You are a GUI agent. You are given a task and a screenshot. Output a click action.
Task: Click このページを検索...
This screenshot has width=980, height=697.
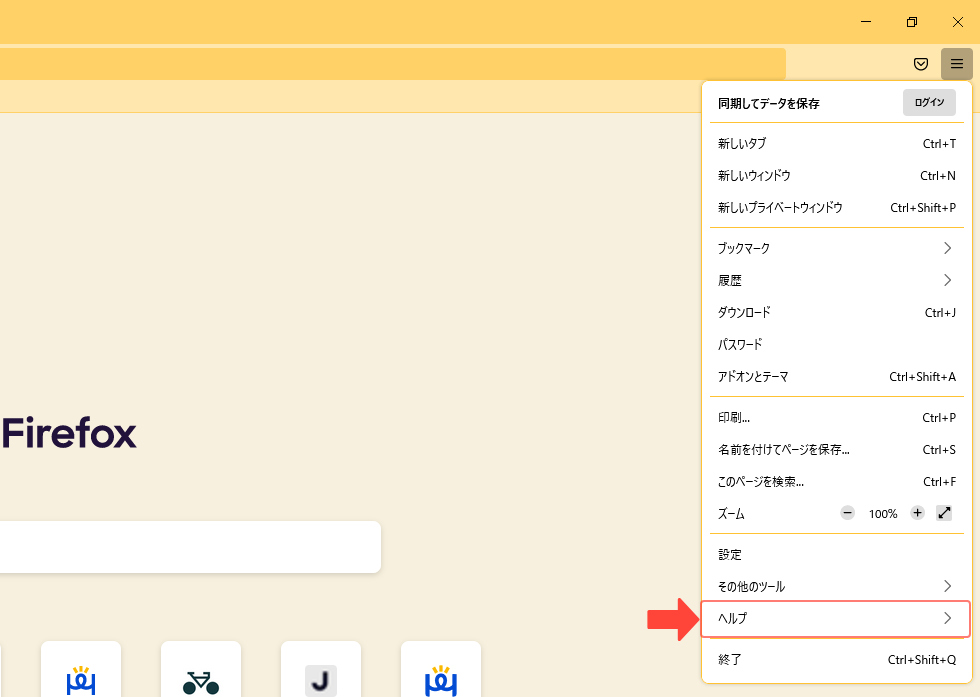[x=836, y=481]
